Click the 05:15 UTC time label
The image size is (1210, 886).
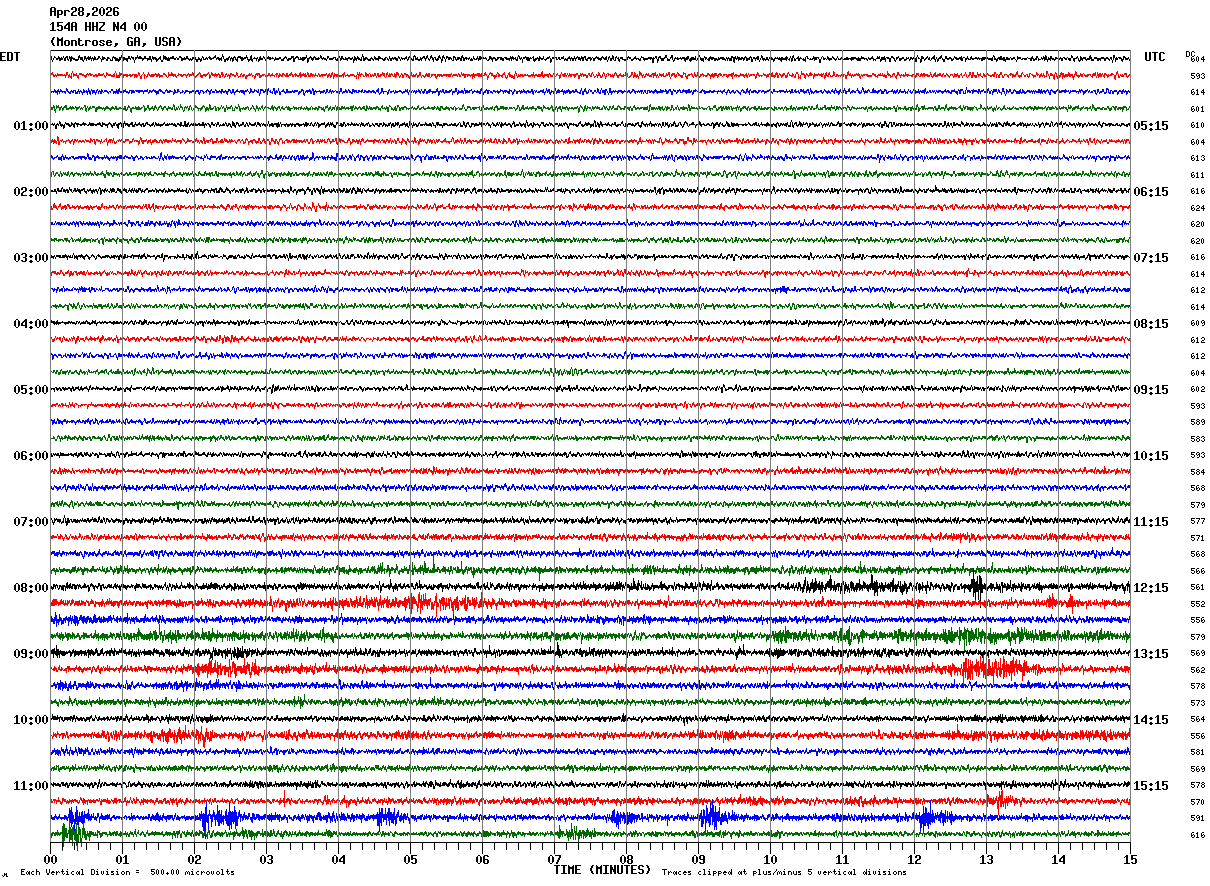click(x=1151, y=126)
